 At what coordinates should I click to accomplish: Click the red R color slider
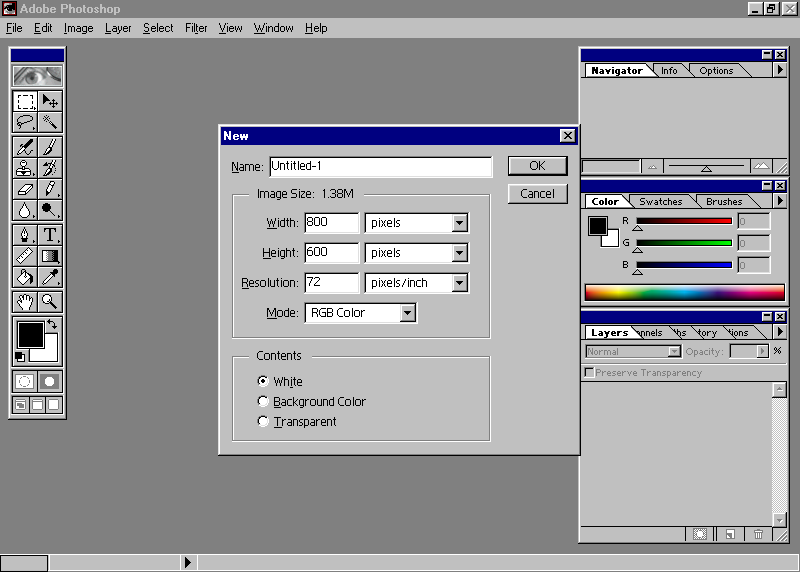[684, 221]
